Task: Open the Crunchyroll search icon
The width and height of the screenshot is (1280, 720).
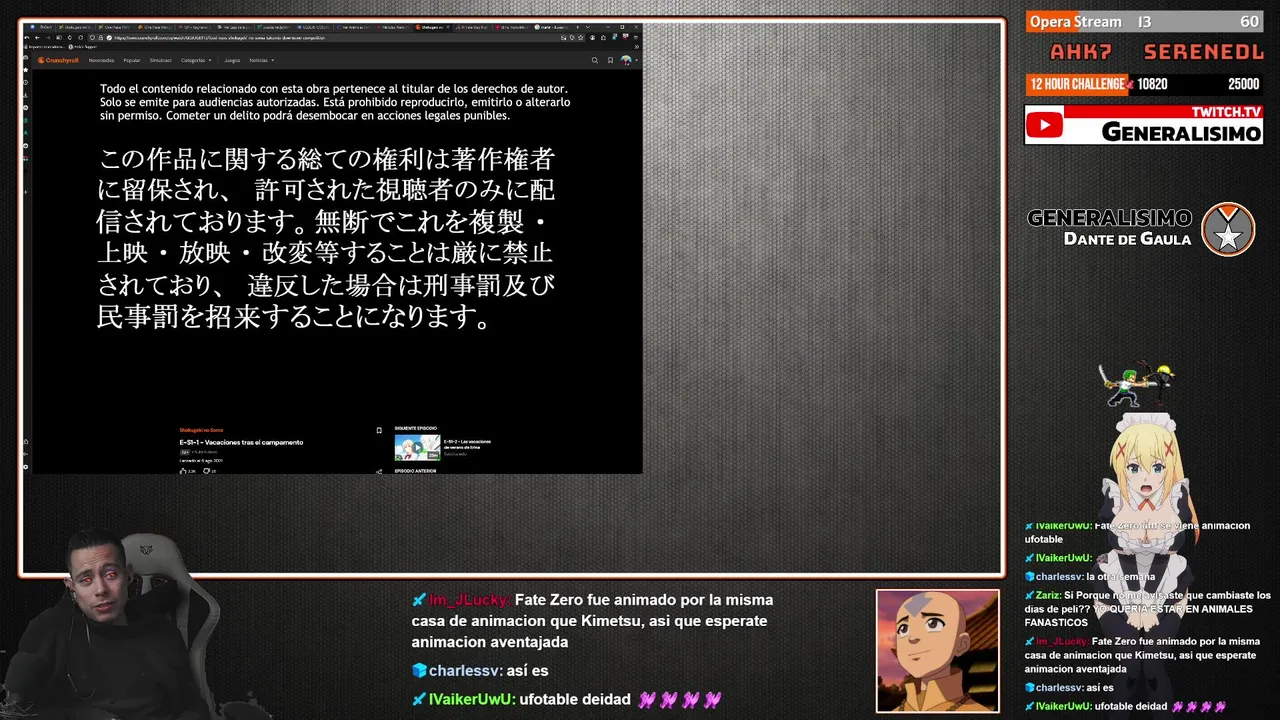Action: (x=595, y=60)
